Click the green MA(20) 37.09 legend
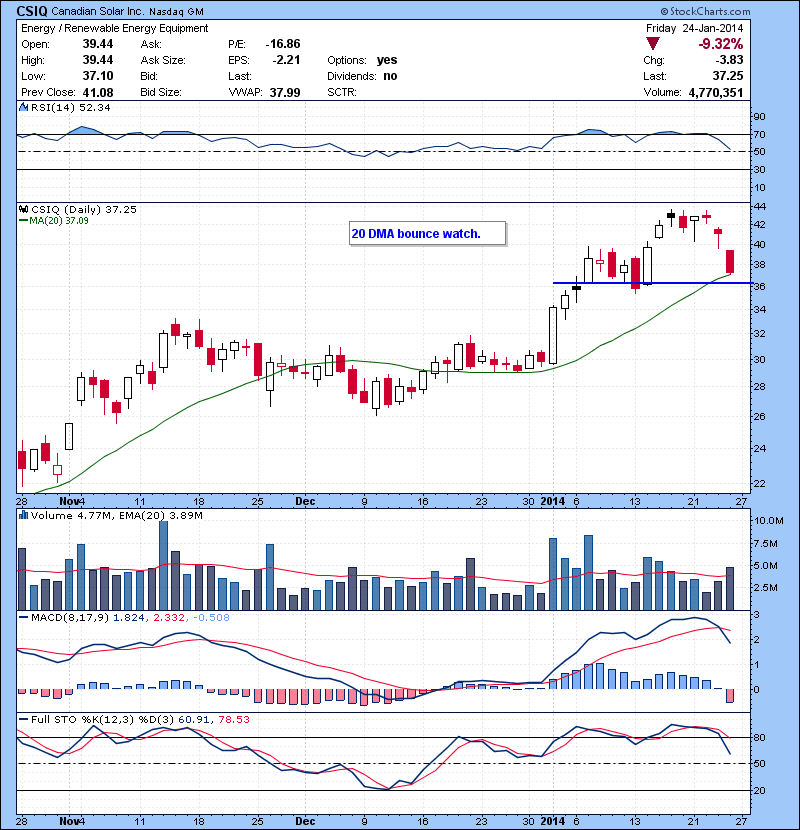The image size is (800, 830). click(x=53, y=220)
